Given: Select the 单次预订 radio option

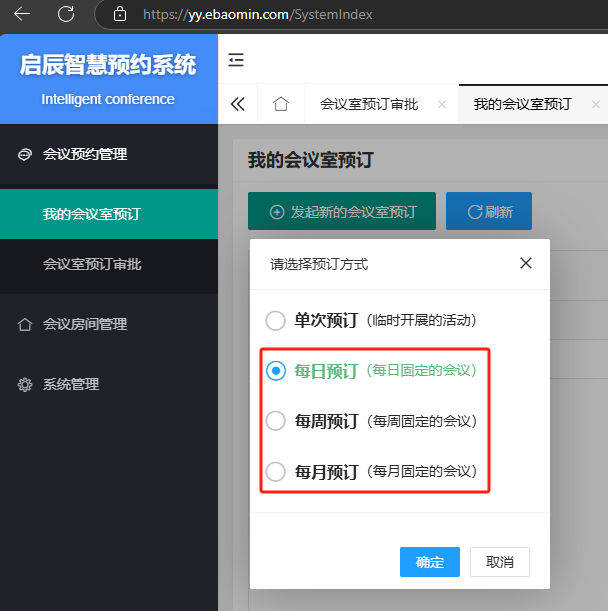Looking at the screenshot, I should click(275, 321).
